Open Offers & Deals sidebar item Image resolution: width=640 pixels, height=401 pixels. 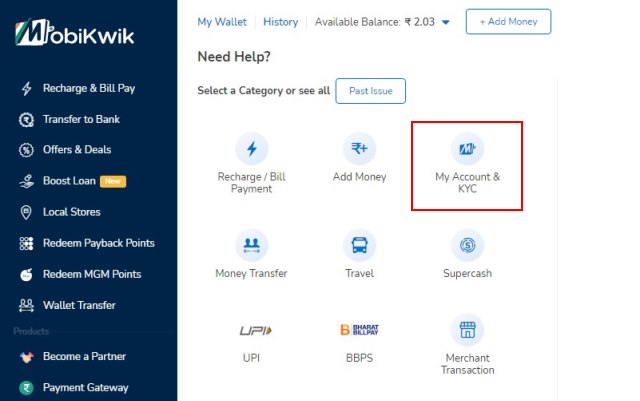coord(77,150)
